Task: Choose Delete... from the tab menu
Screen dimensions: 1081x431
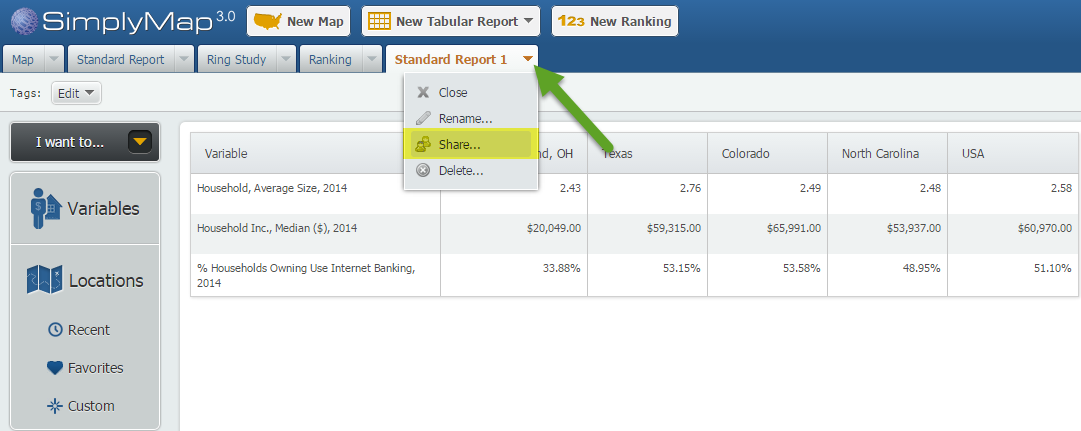Action: coord(471,170)
